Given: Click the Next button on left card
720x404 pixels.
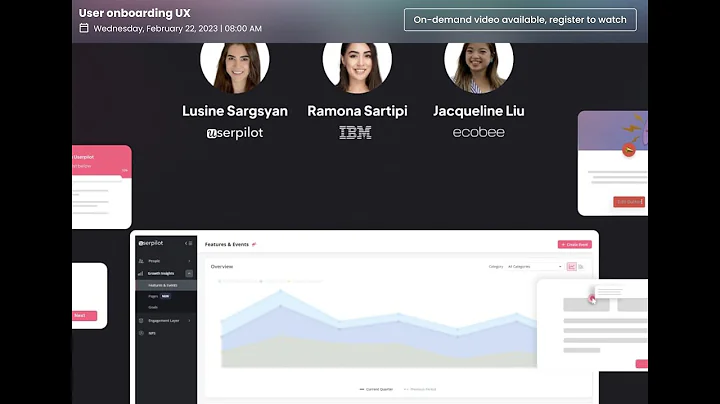Looking at the screenshot, I should click(x=84, y=316).
